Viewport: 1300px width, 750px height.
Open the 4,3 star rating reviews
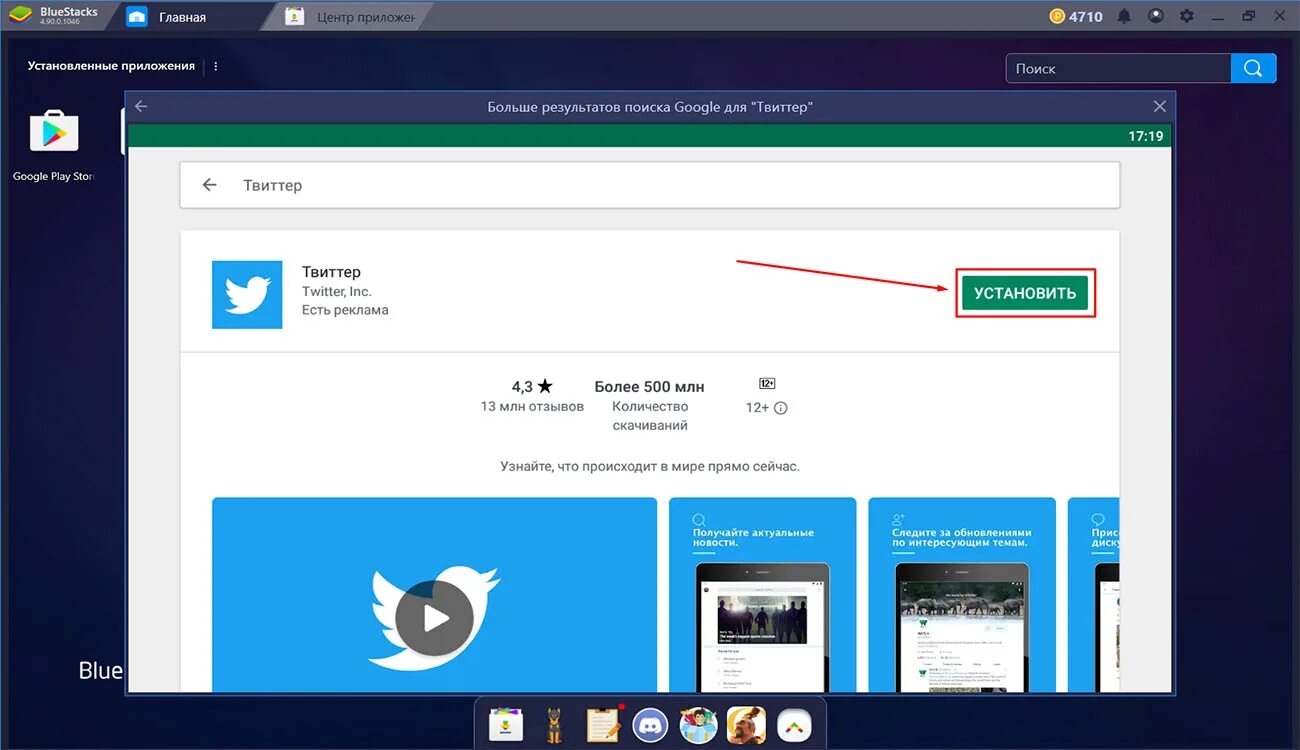click(532, 386)
